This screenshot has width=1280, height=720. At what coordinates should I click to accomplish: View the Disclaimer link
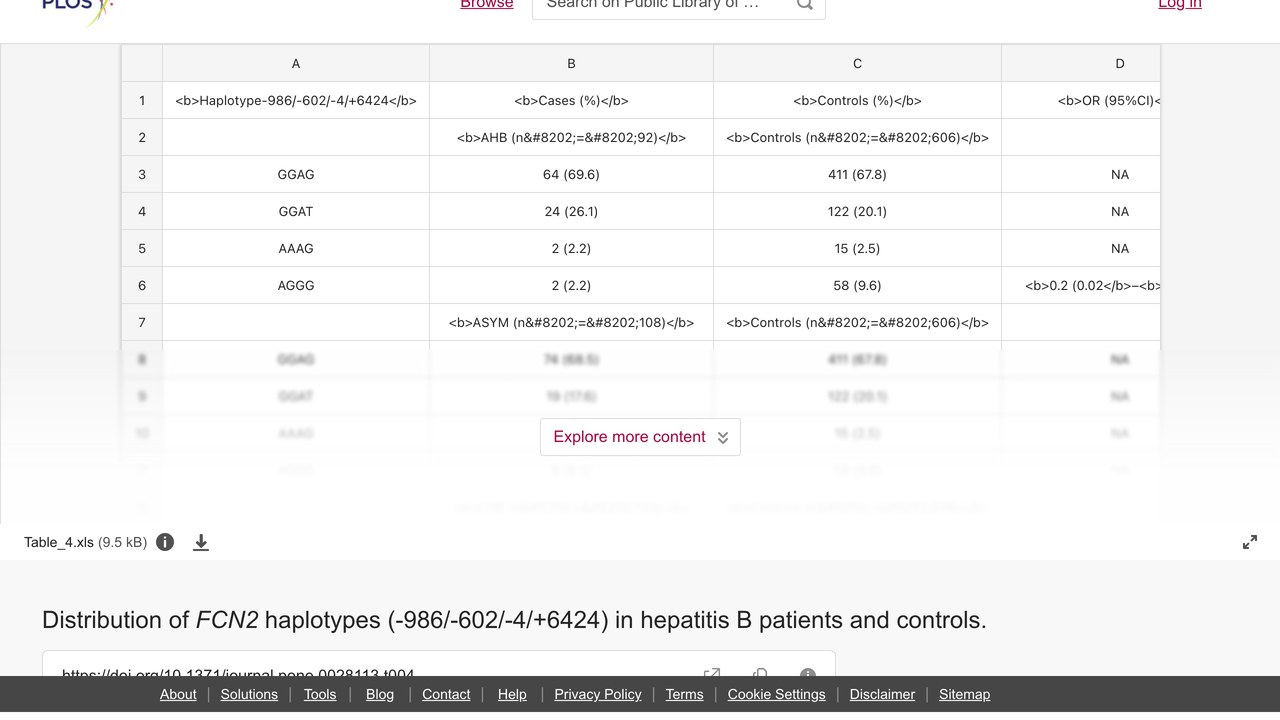tap(882, 694)
